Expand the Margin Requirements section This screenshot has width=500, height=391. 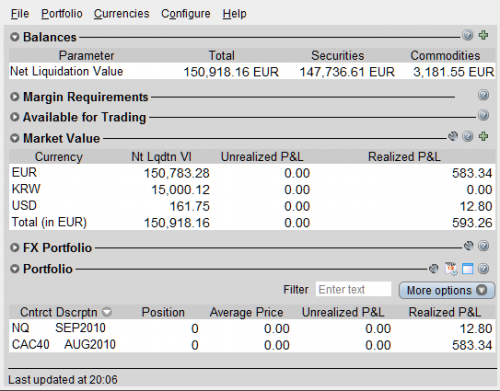pyautogui.click(x=15, y=97)
